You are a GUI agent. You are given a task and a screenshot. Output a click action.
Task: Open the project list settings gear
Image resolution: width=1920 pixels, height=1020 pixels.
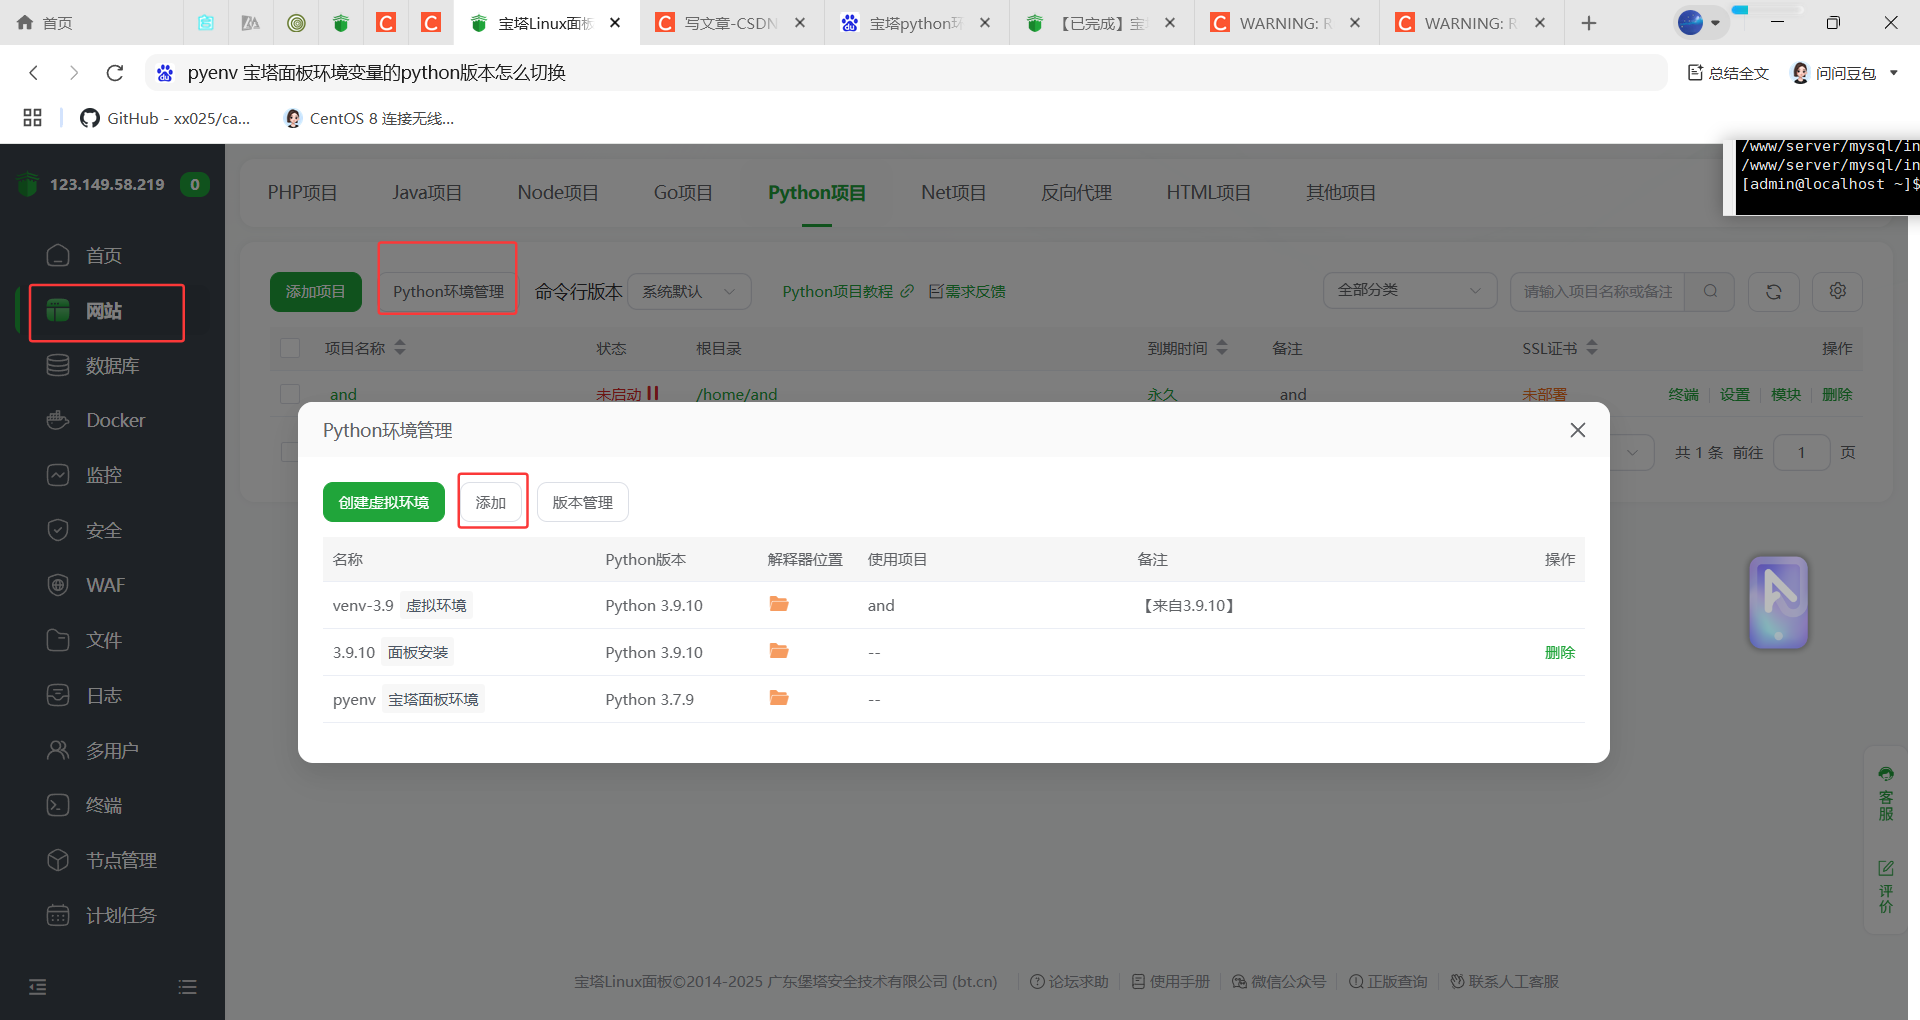click(x=1838, y=291)
